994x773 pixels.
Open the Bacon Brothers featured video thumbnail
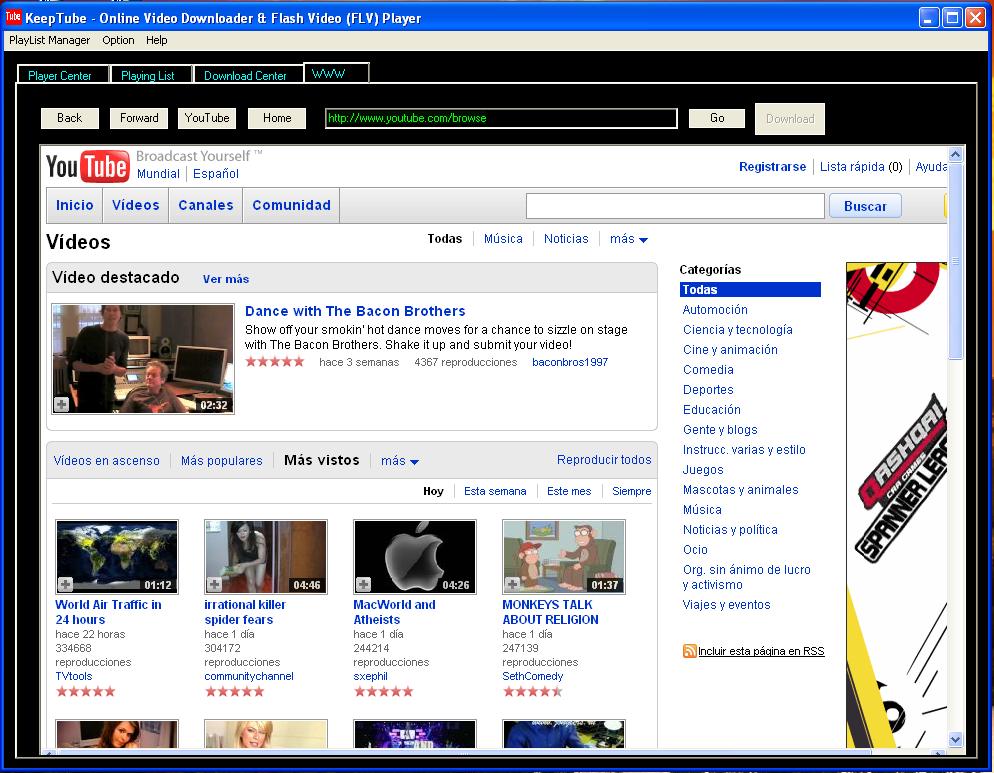143,359
